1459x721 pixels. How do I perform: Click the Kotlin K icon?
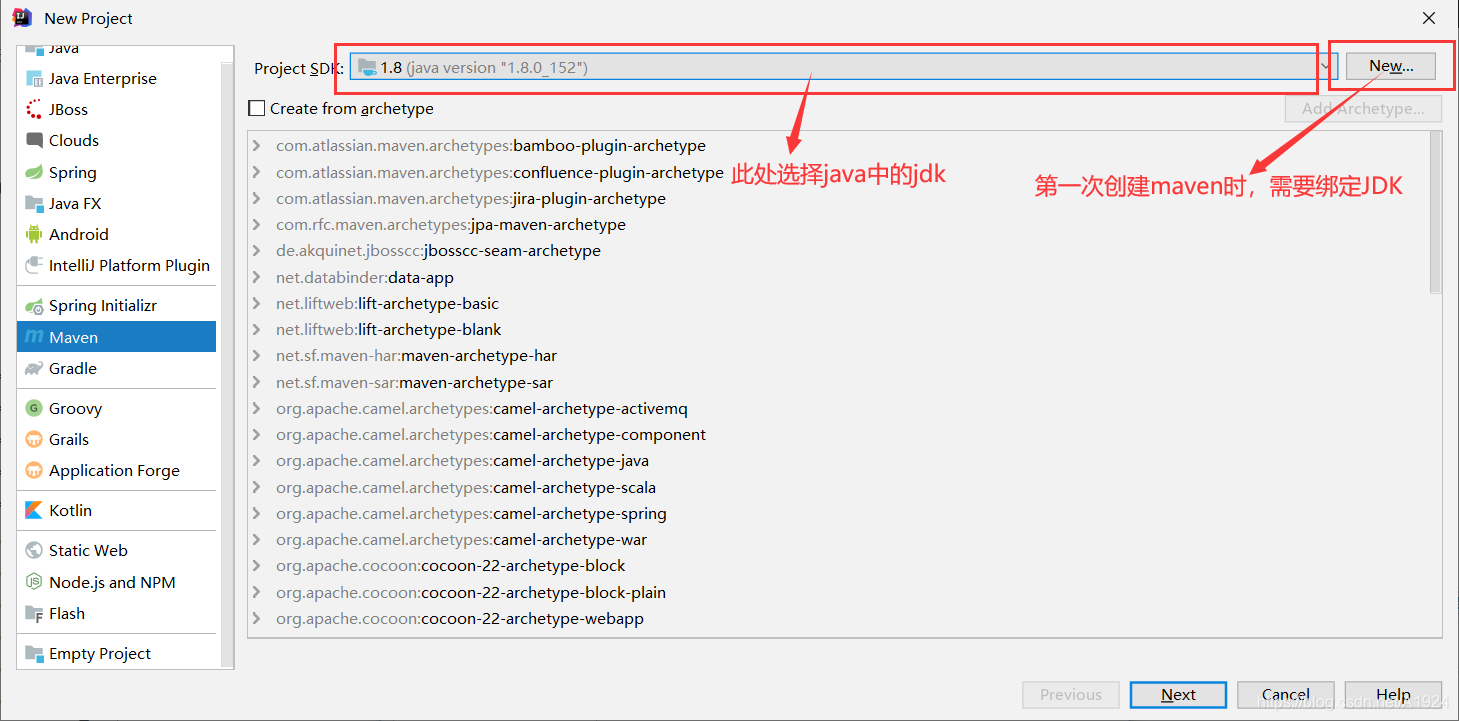(34, 510)
